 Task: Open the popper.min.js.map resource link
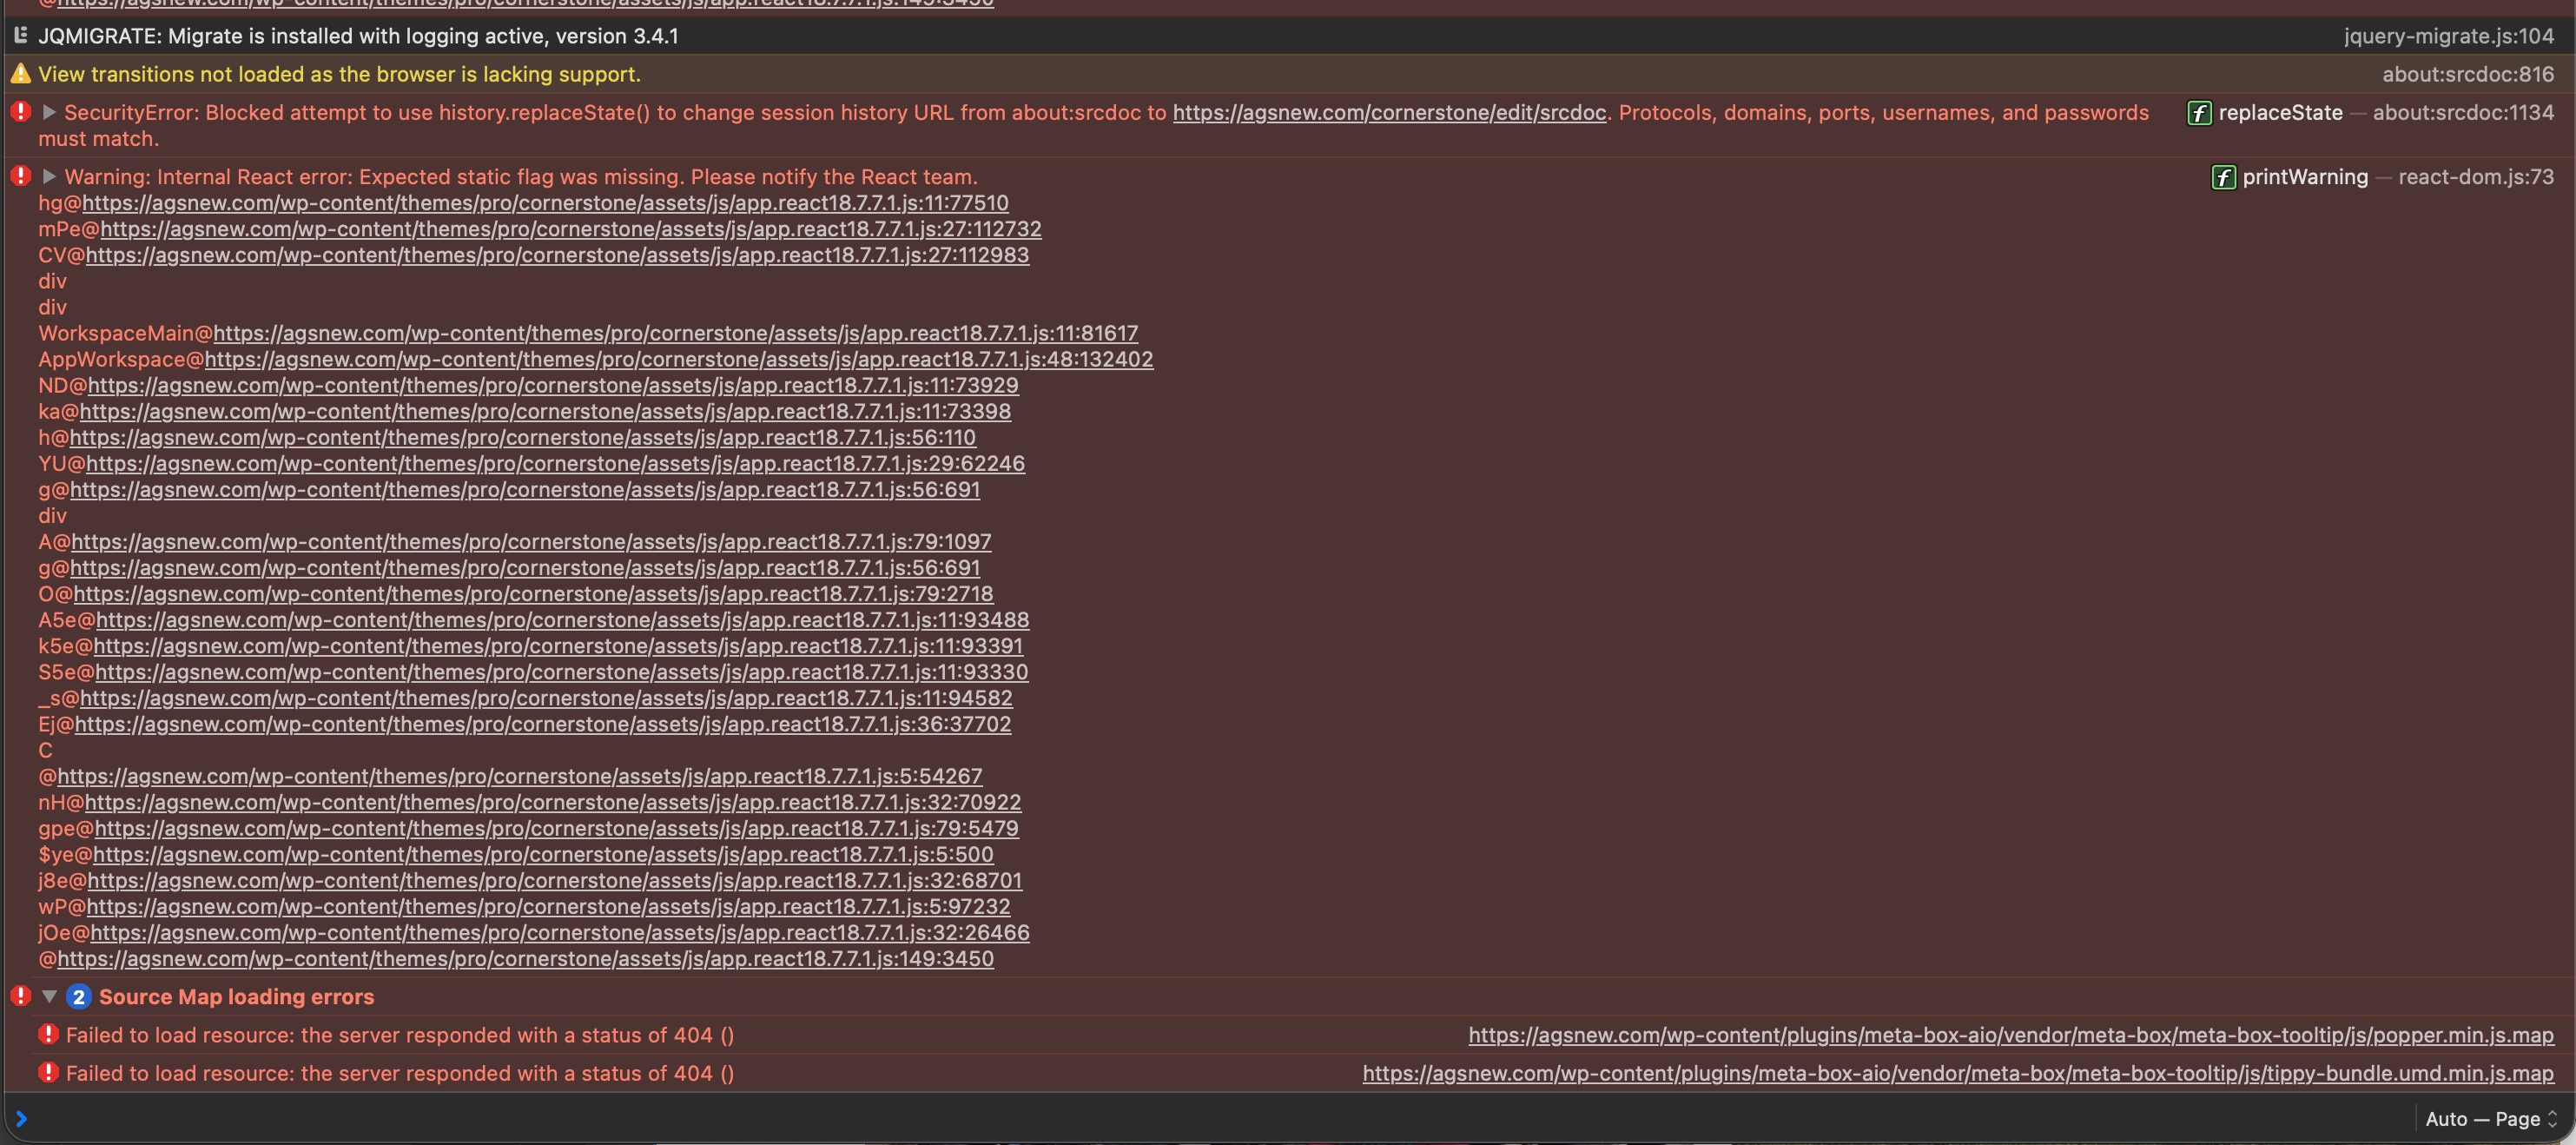pos(2010,1035)
